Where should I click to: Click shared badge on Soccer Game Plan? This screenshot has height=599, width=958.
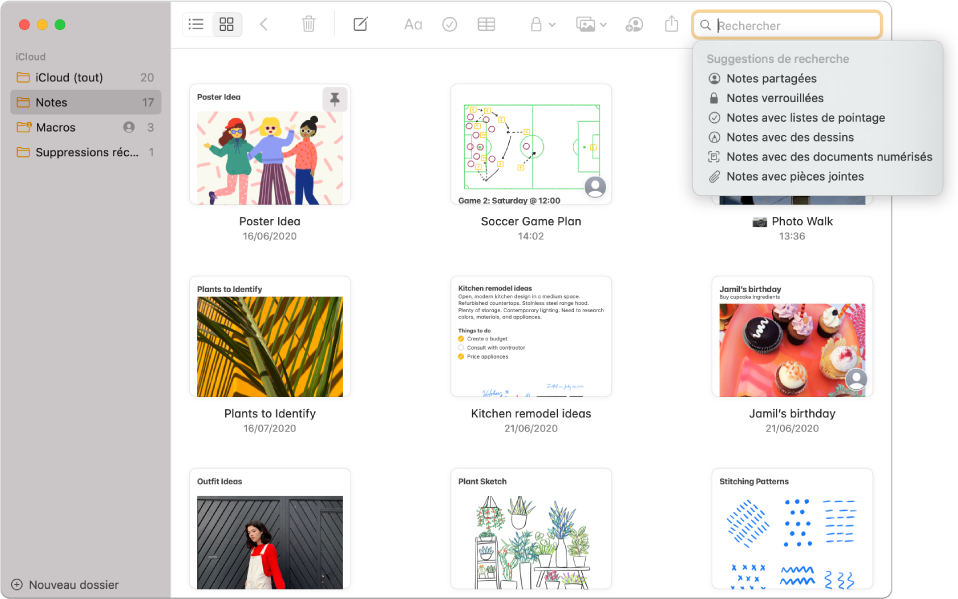[595, 187]
